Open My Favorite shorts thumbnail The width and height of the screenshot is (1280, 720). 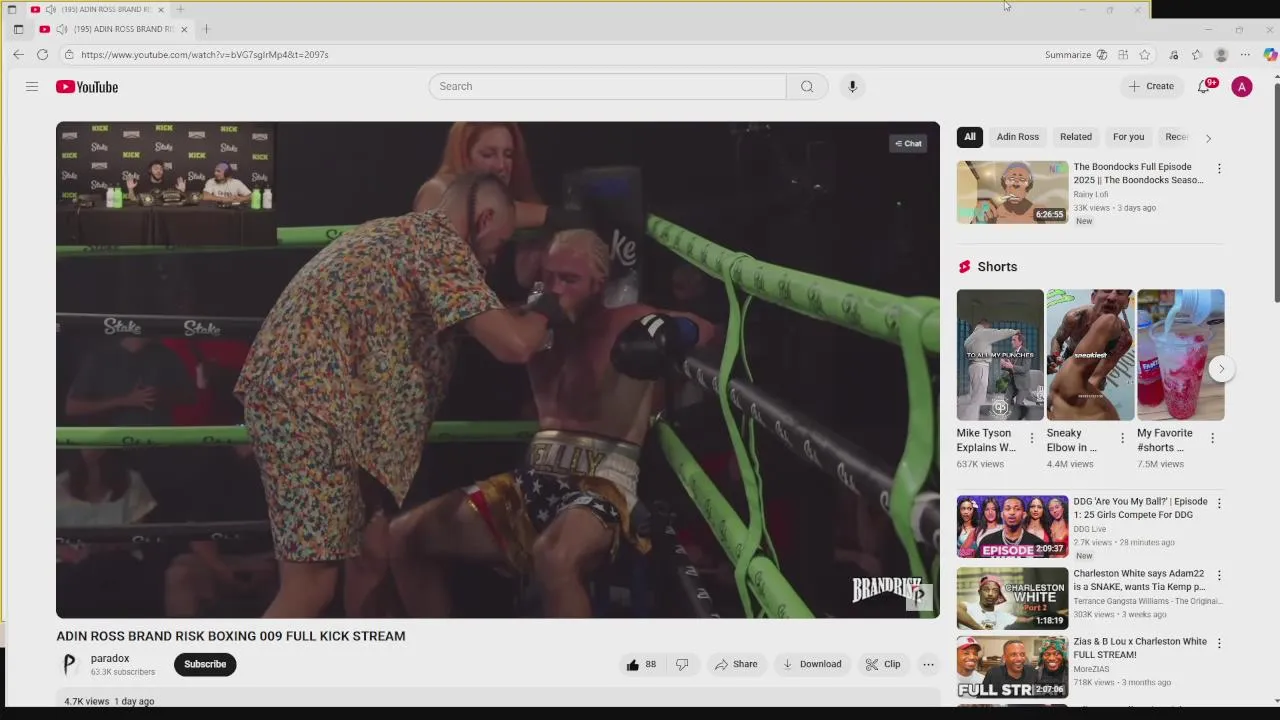[1180, 355]
